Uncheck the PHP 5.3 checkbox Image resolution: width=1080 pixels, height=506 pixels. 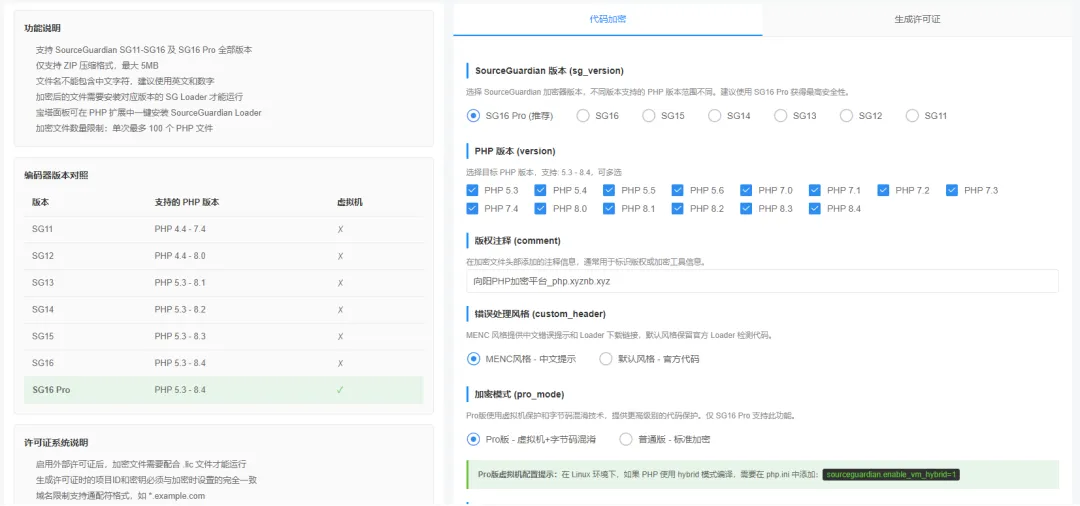coord(472,190)
